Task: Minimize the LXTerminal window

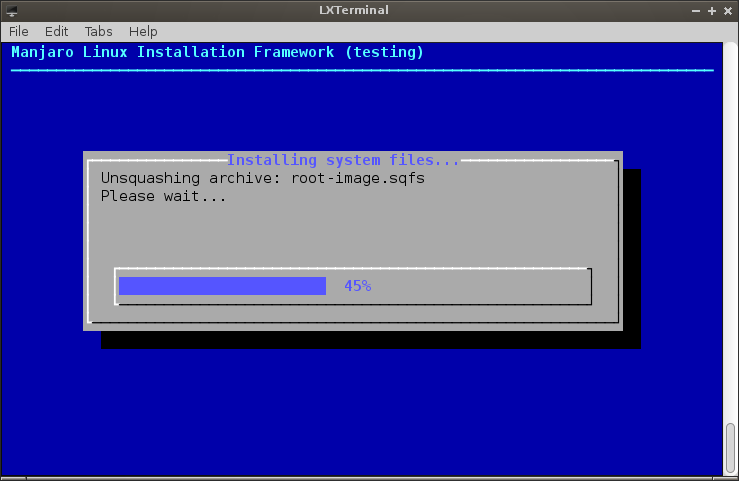Action: click(696, 10)
